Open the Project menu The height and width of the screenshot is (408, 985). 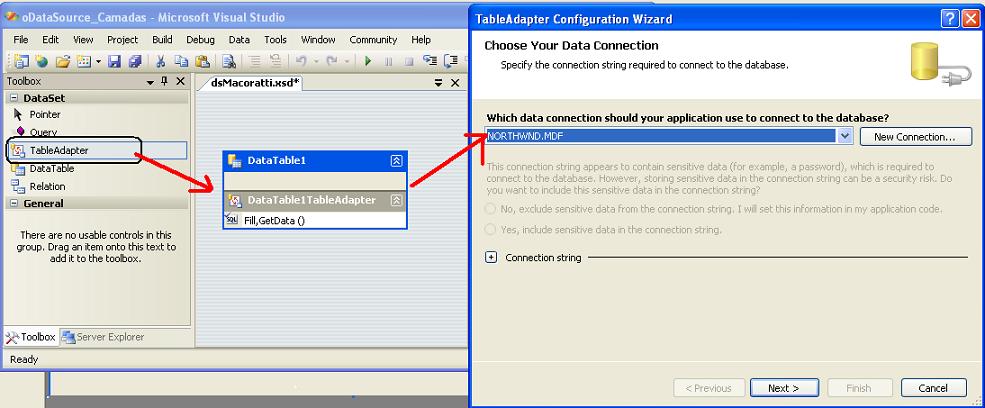tap(122, 40)
